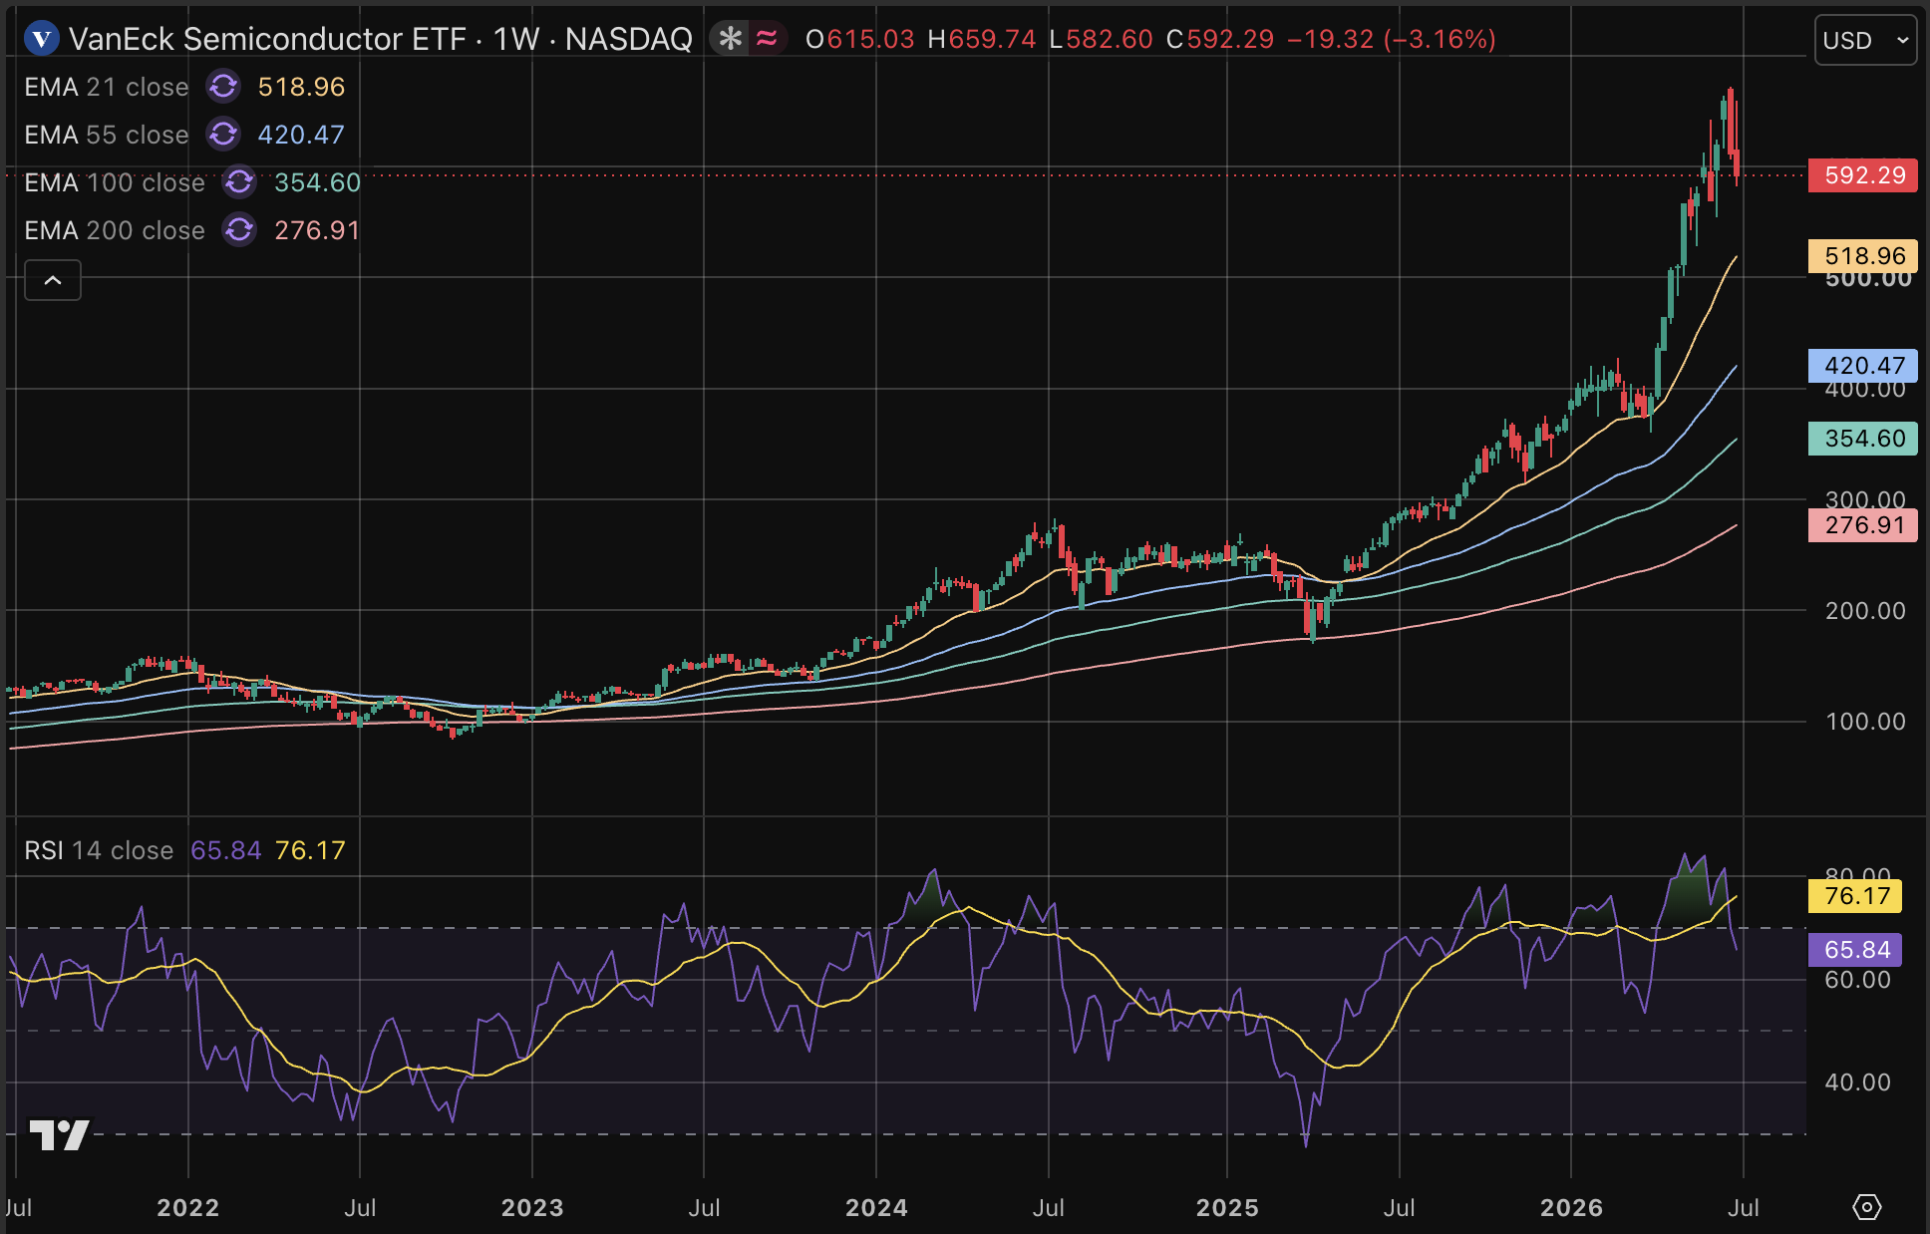The width and height of the screenshot is (1930, 1234).
Task: Select the EMA 55 close legend
Action: point(107,134)
